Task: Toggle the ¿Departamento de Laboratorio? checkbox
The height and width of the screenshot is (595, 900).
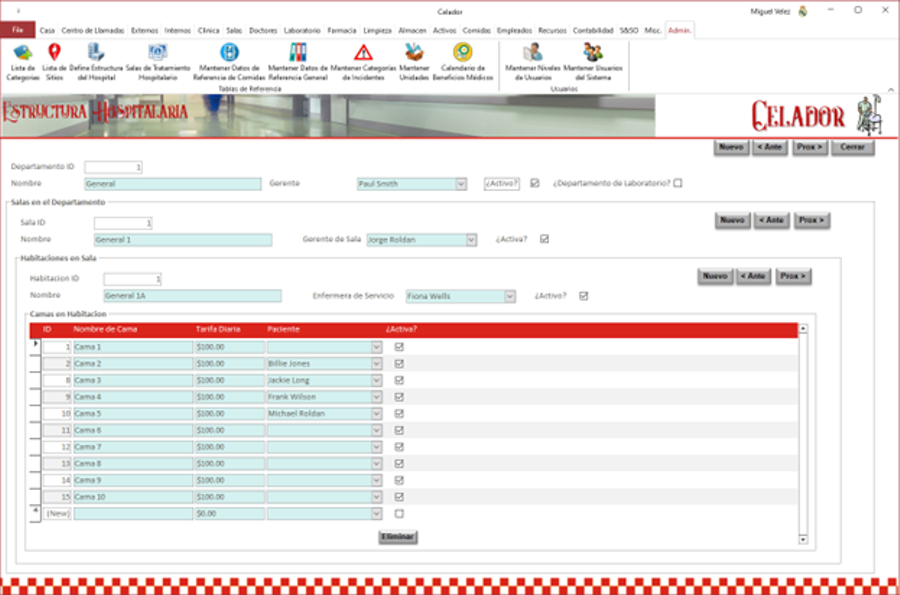Action: (x=676, y=184)
